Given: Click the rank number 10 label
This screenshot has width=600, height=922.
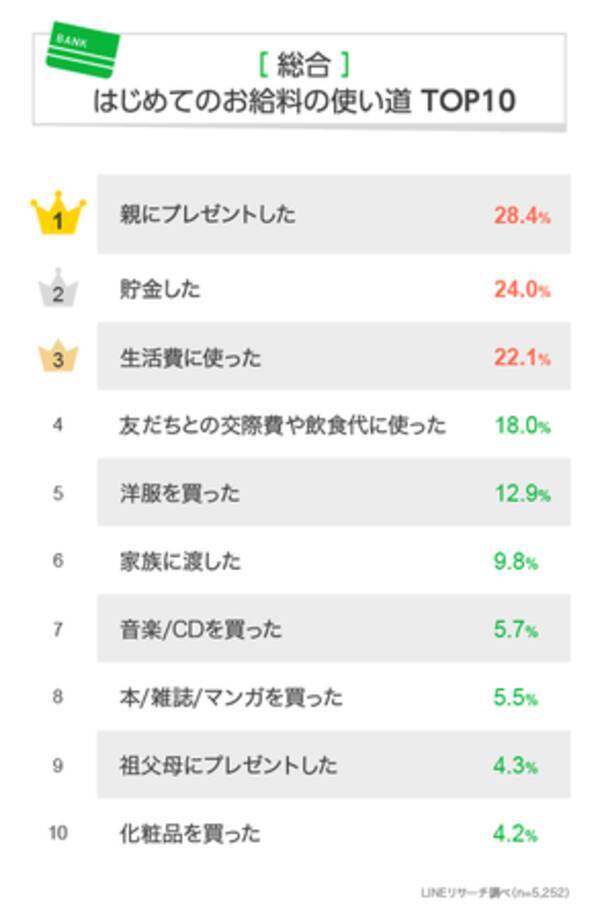Looking at the screenshot, I should click(x=58, y=832).
